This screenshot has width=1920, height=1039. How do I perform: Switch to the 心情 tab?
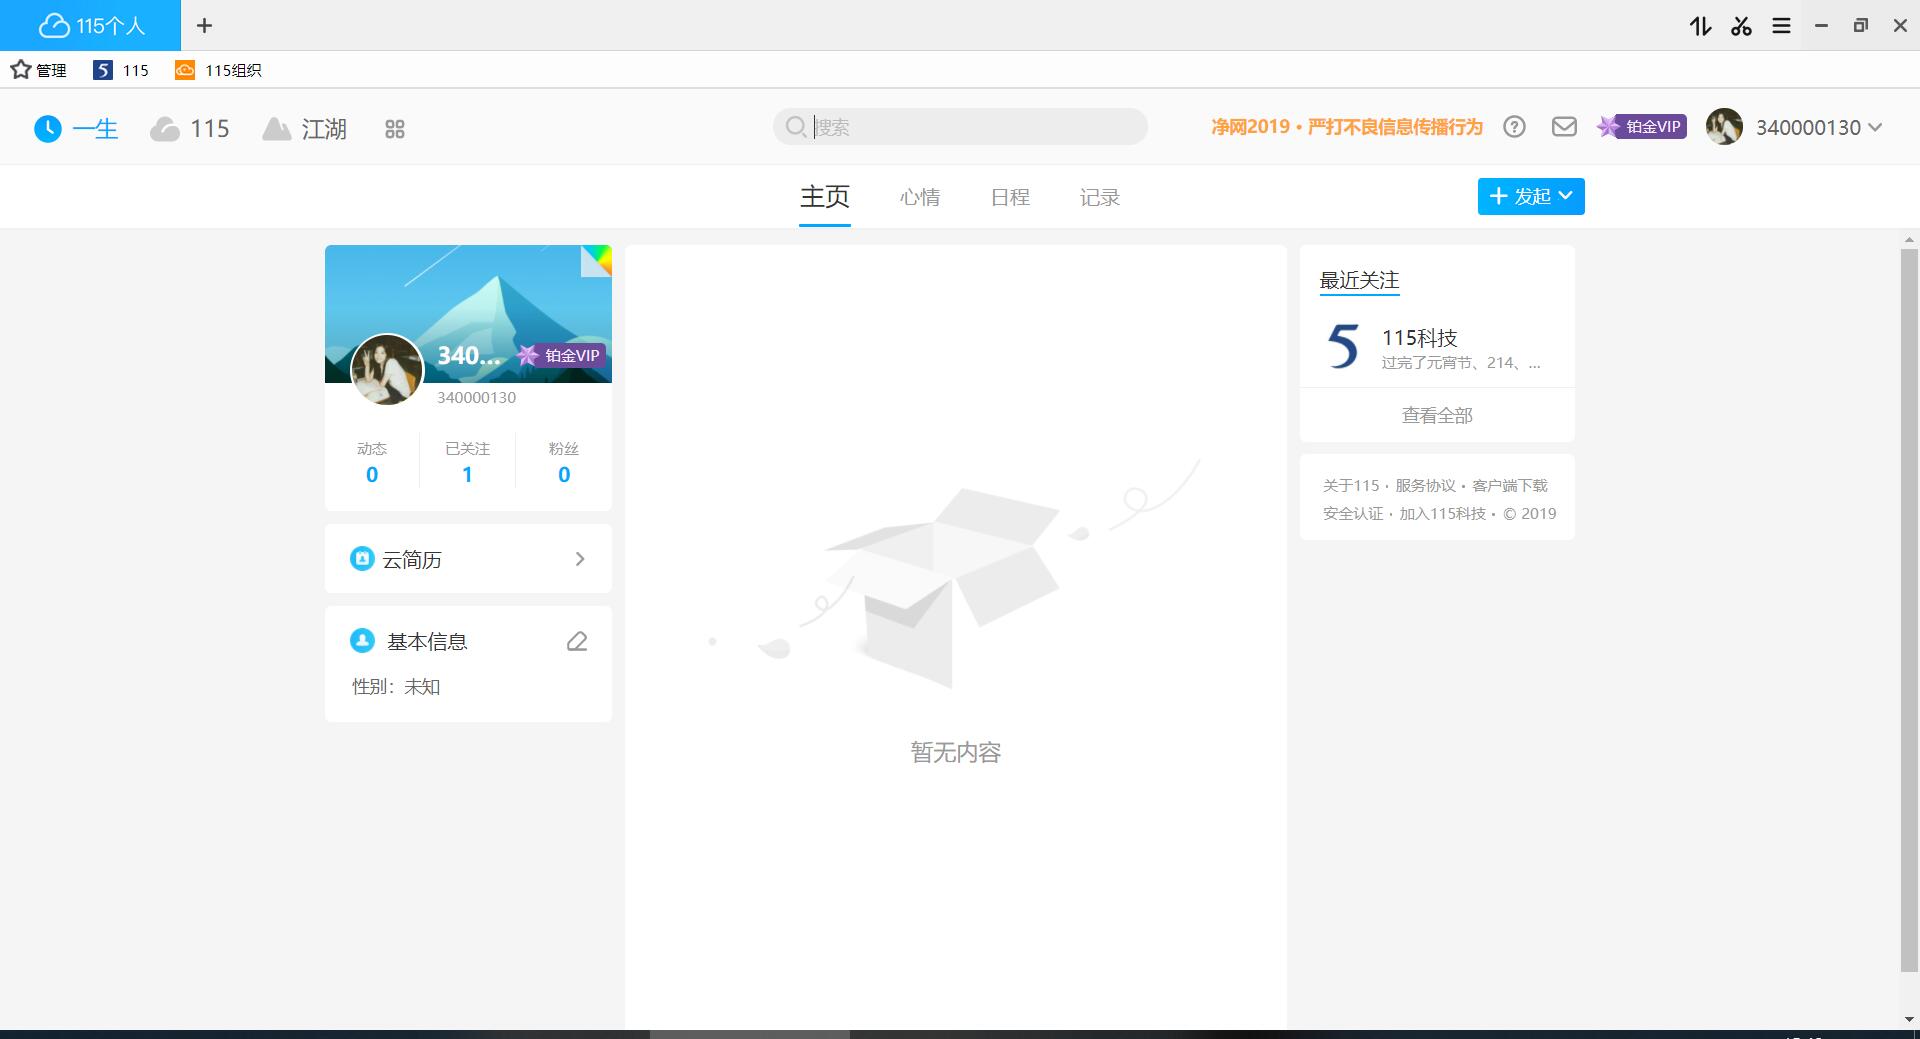[921, 197]
